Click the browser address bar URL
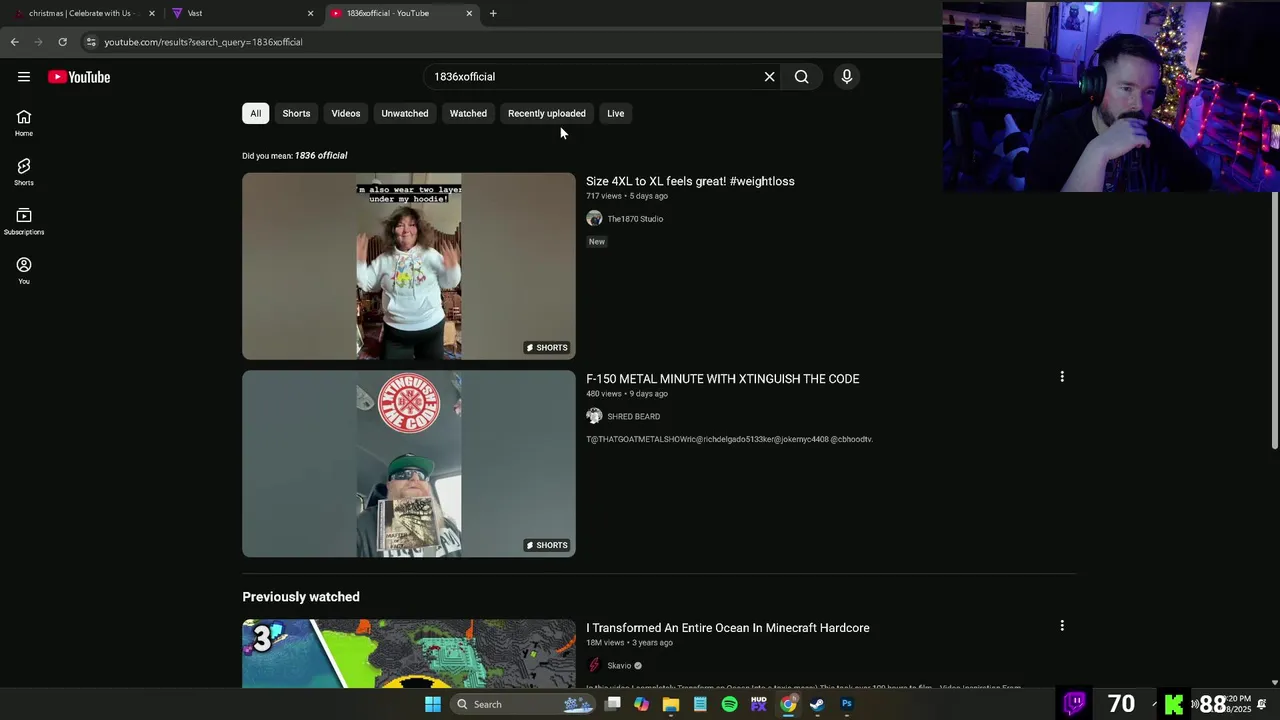Image resolution: width=1280 pixels, height=720 pixels. (x=203, y=42)
